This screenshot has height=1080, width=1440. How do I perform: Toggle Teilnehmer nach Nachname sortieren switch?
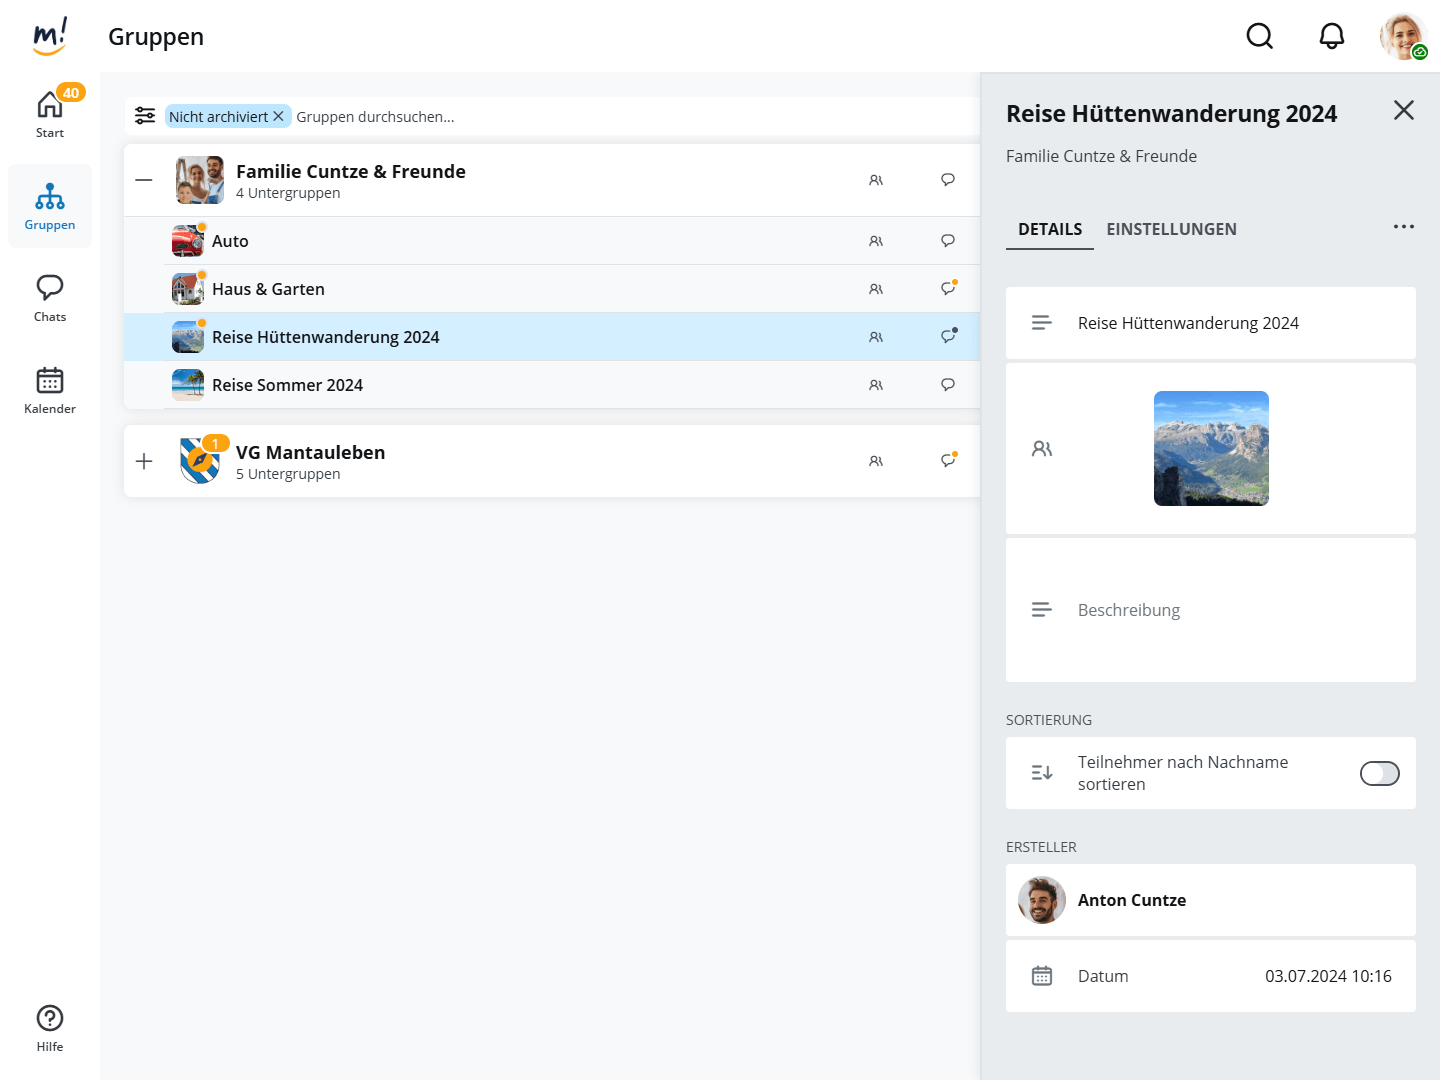(1379, 773)
